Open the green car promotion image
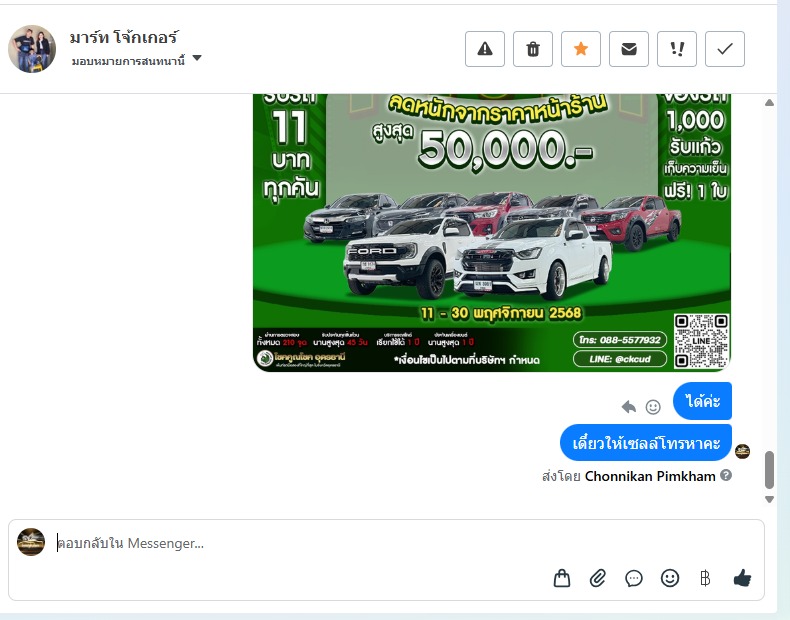Screen dimensions: 790x620 492,232
